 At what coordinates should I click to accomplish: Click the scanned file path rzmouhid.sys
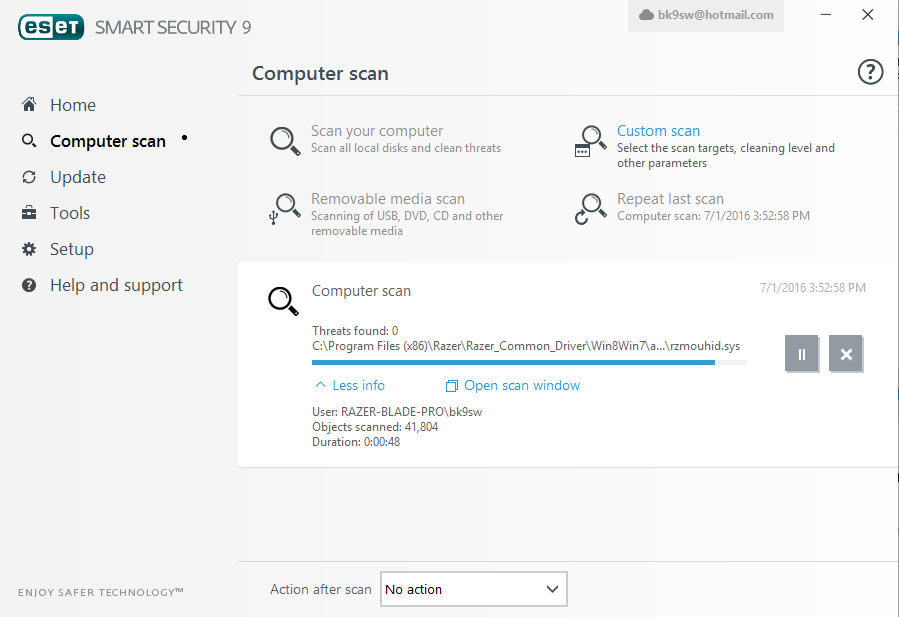(x=526, y=346)
